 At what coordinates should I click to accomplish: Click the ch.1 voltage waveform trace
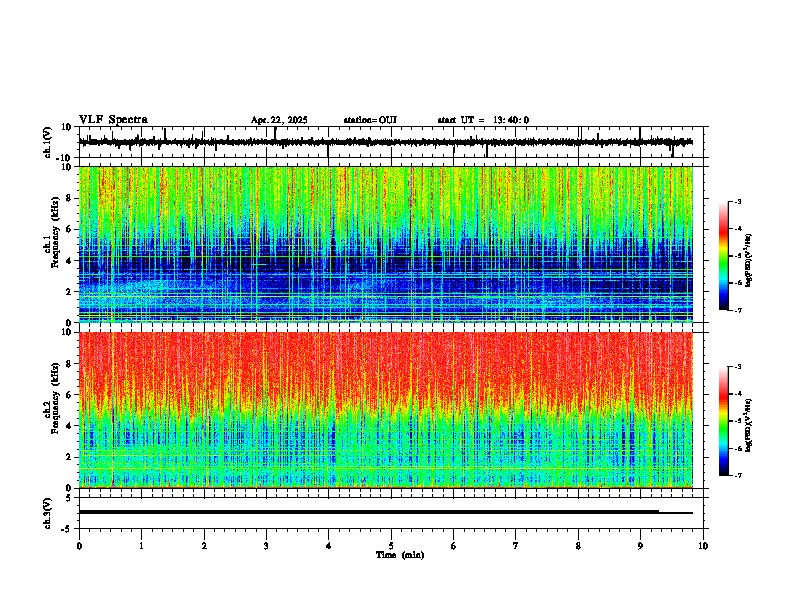[x=386, y=142]
